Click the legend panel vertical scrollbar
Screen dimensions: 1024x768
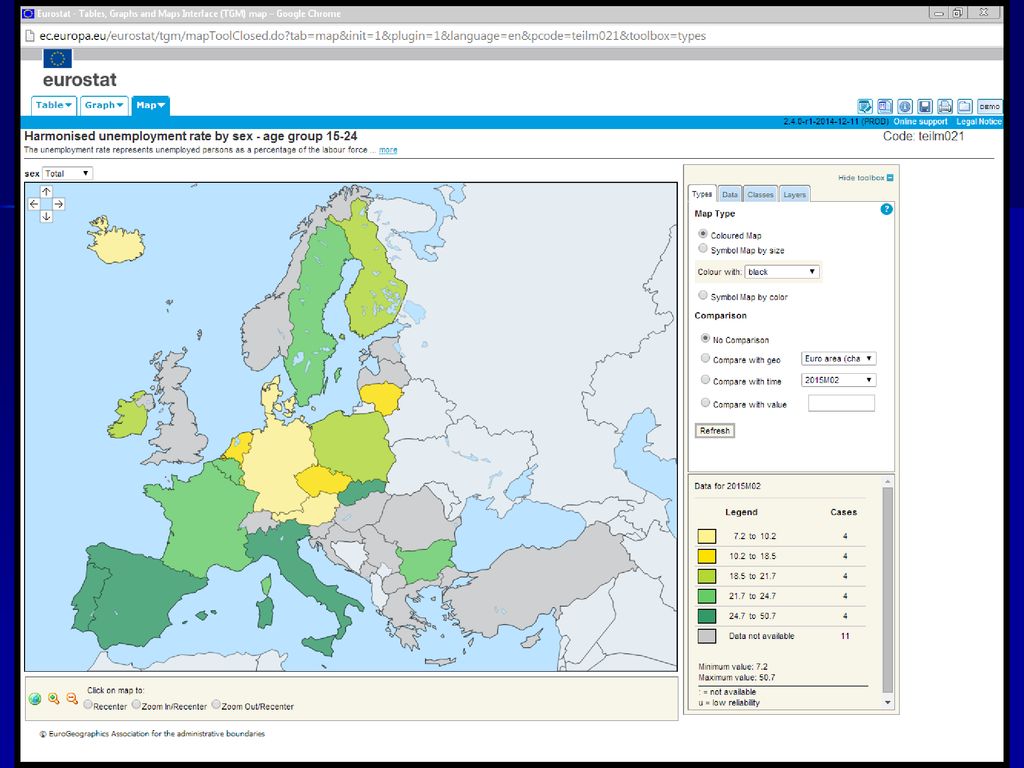888,591
